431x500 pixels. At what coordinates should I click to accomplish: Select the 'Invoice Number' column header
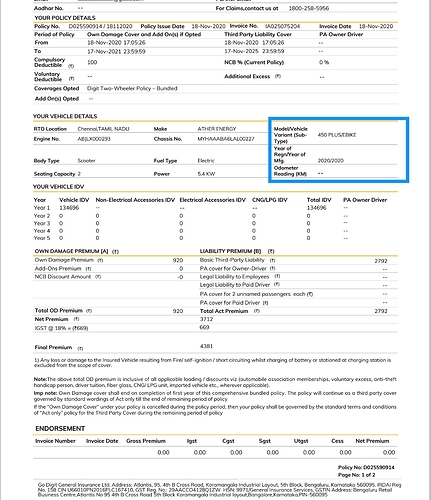(x=55, y=441)
